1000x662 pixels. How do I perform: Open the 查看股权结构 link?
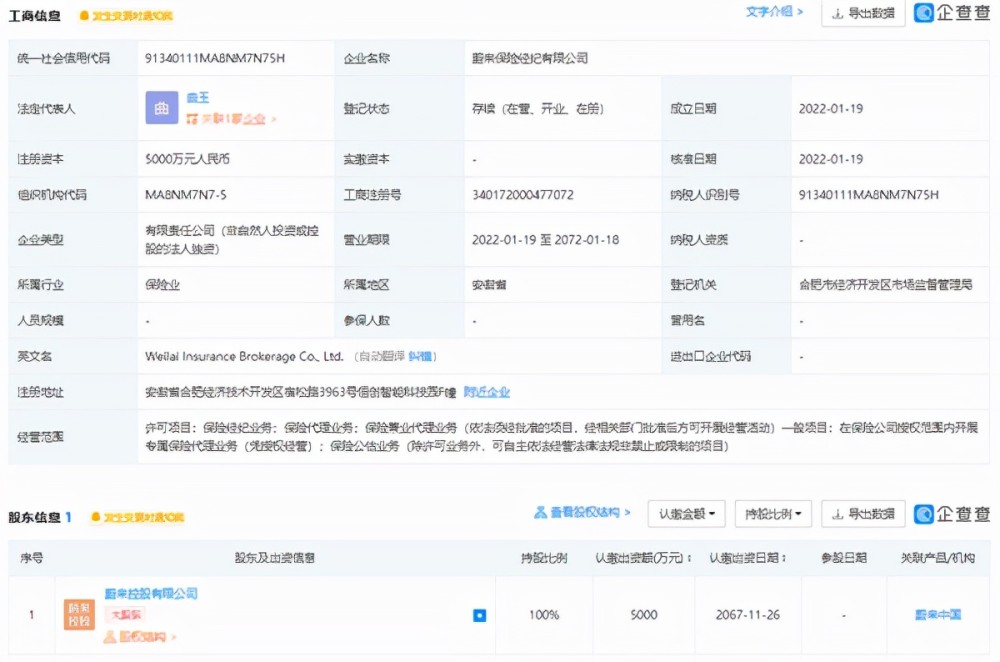coord(582,512)
